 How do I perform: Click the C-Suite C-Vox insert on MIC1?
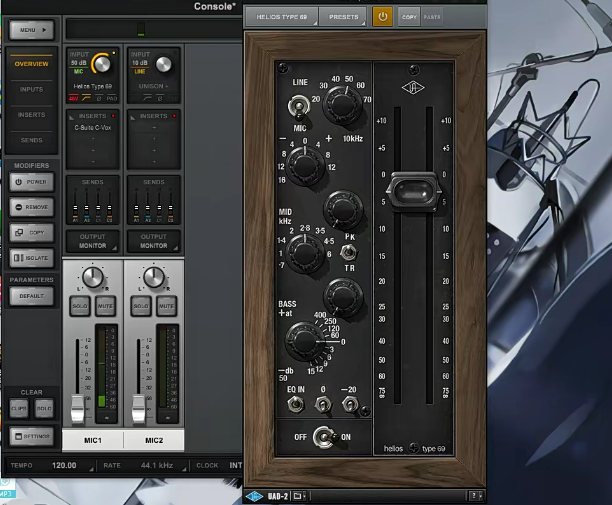93,128
